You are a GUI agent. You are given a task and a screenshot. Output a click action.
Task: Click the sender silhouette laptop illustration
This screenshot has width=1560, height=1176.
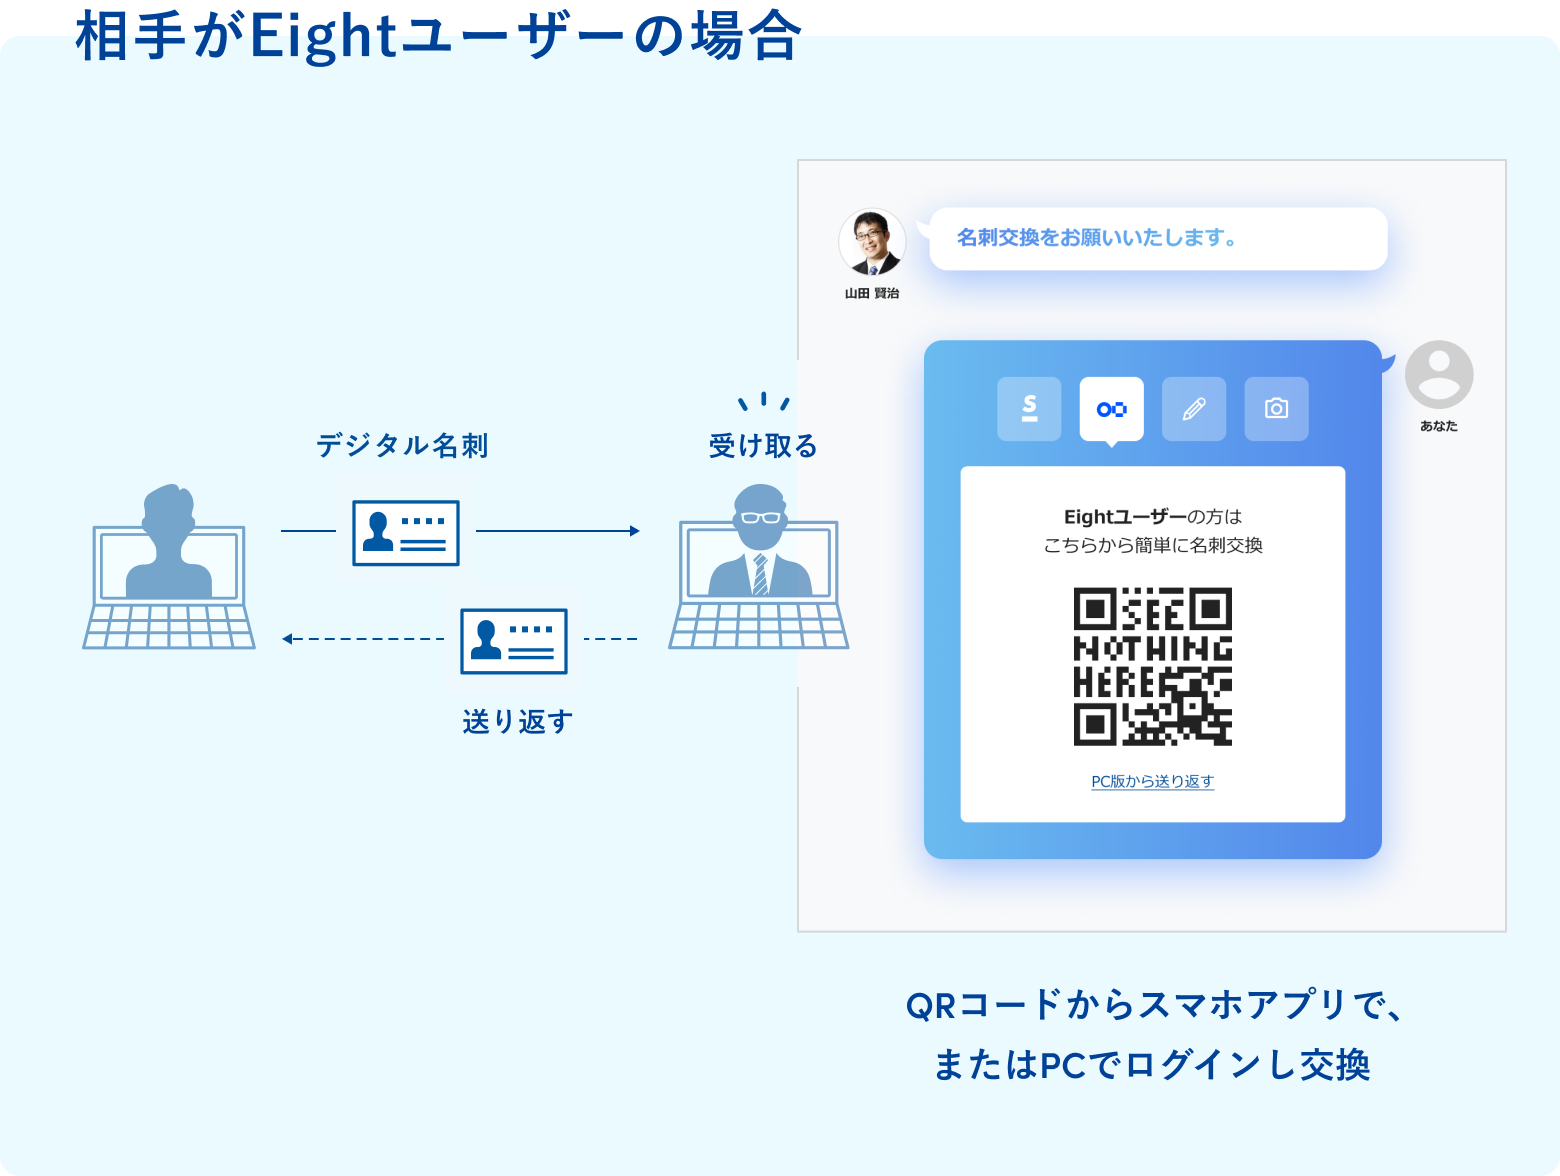(169, 567)
